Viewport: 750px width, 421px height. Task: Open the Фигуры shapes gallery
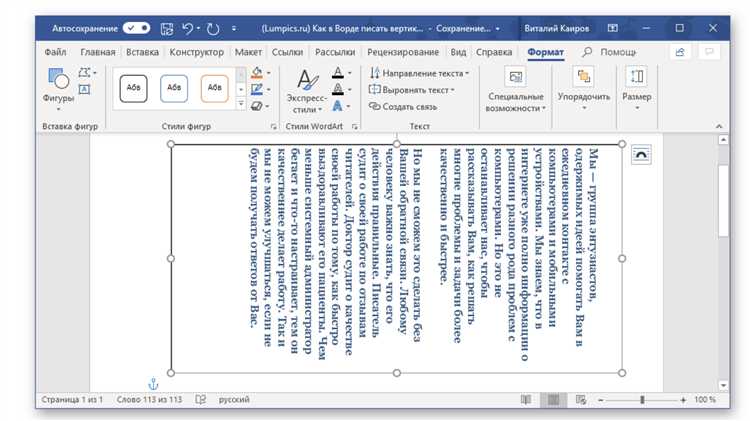(x=58, y=84)
